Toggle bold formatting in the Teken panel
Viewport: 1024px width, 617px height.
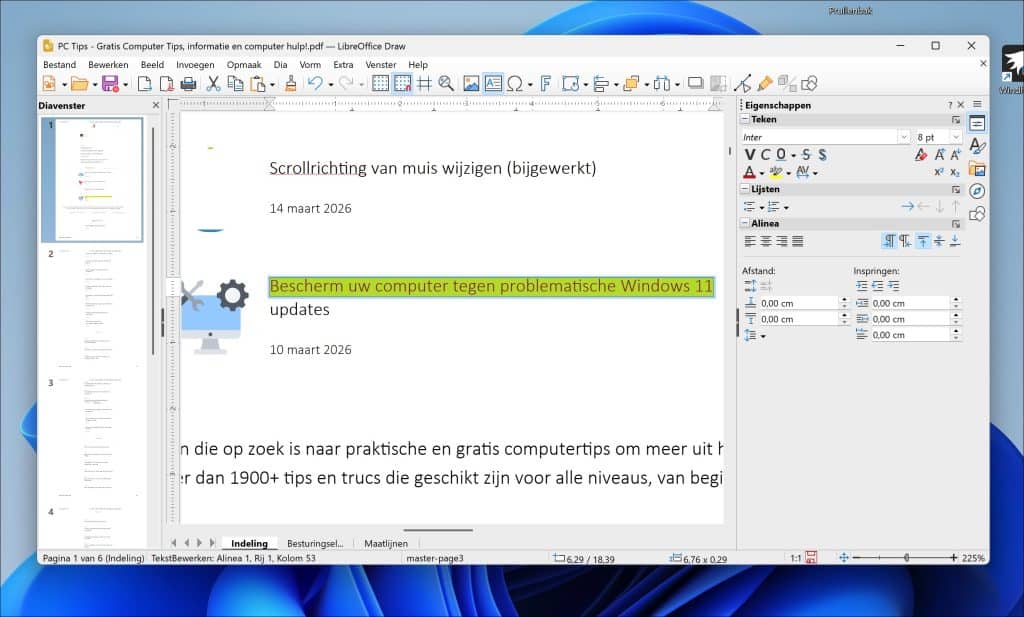[749, 154]
